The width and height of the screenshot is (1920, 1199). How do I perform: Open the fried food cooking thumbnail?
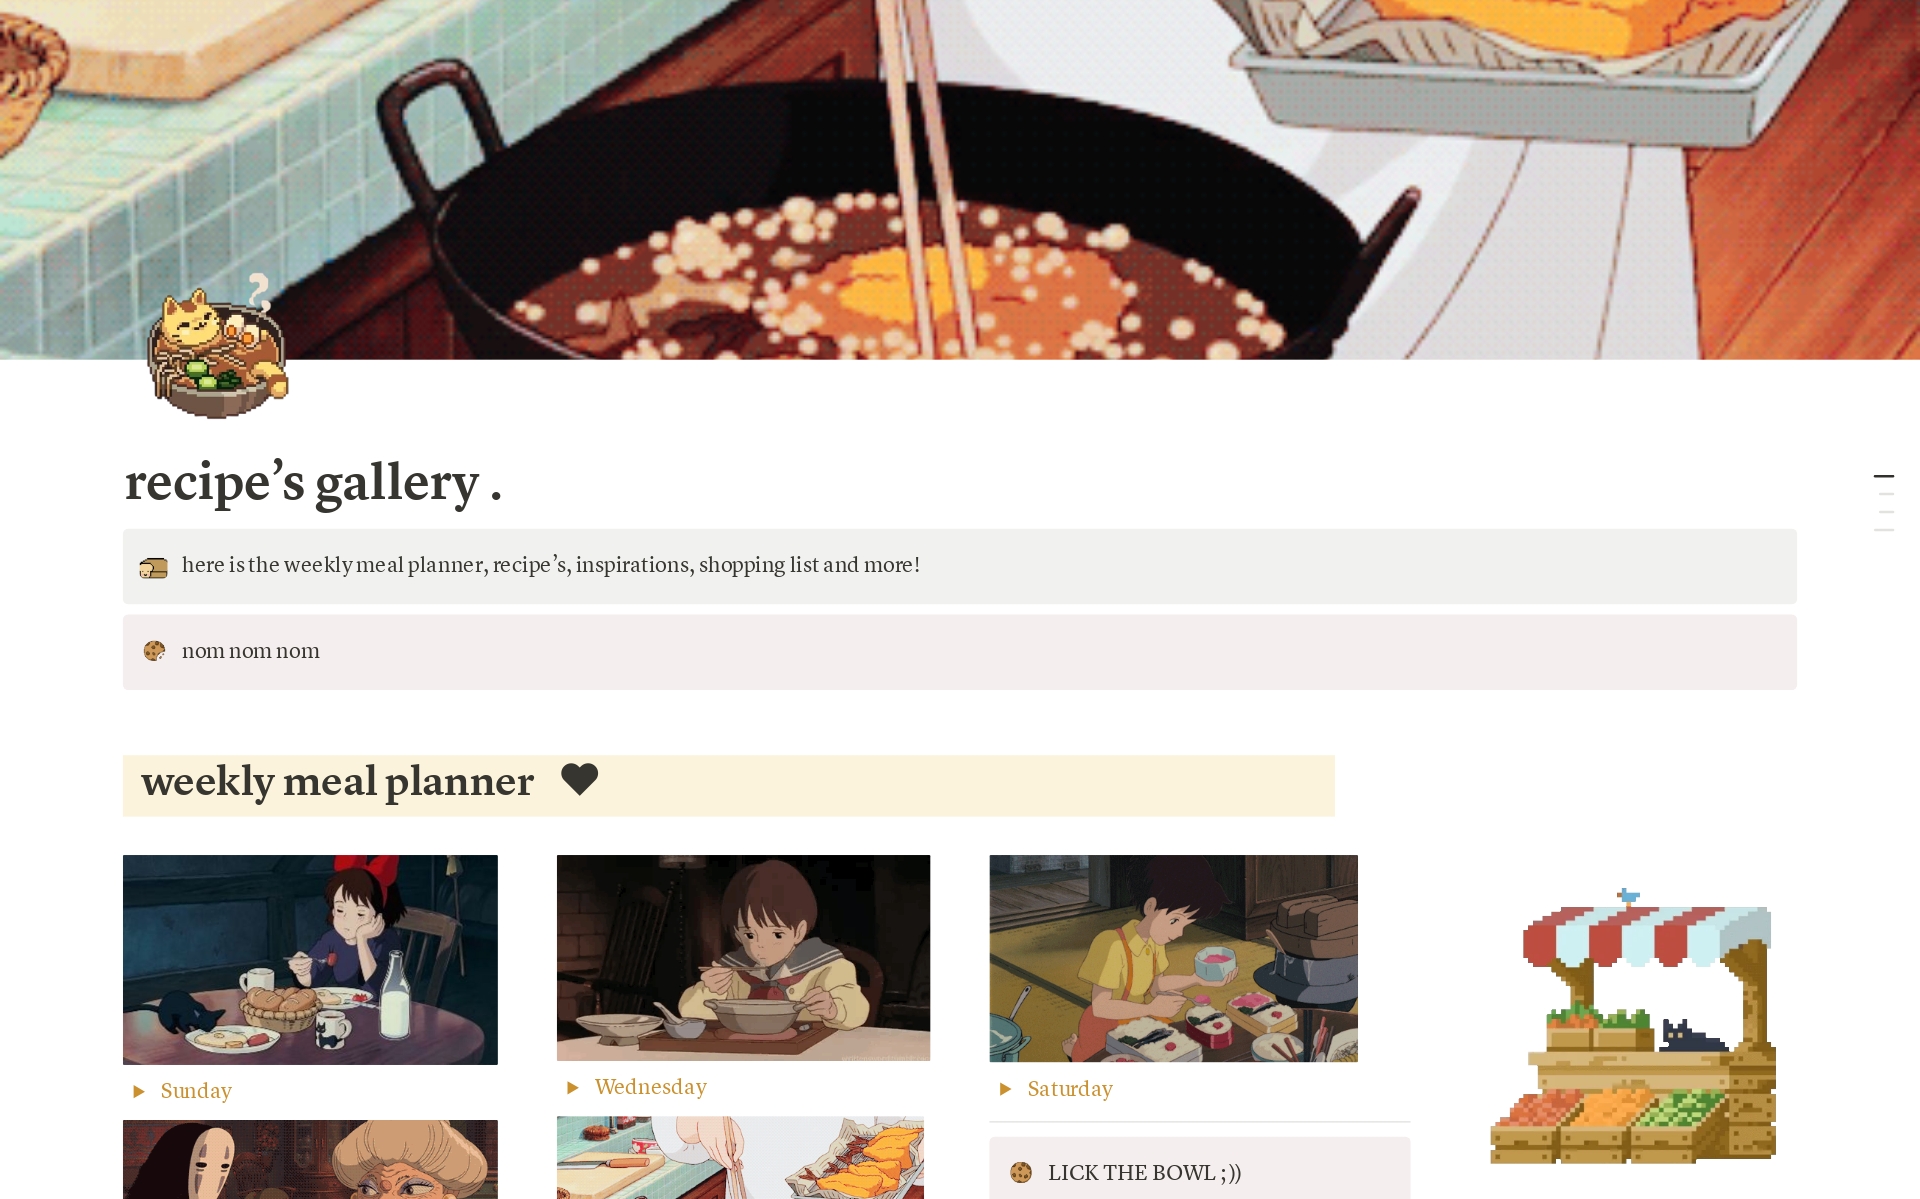pos(740,1158)
